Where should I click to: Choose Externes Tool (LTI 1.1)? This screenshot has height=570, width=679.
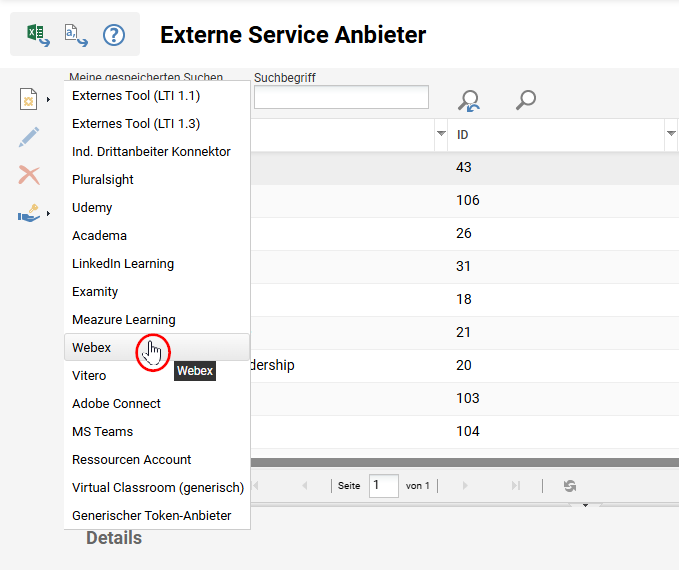tap(157, 96)
